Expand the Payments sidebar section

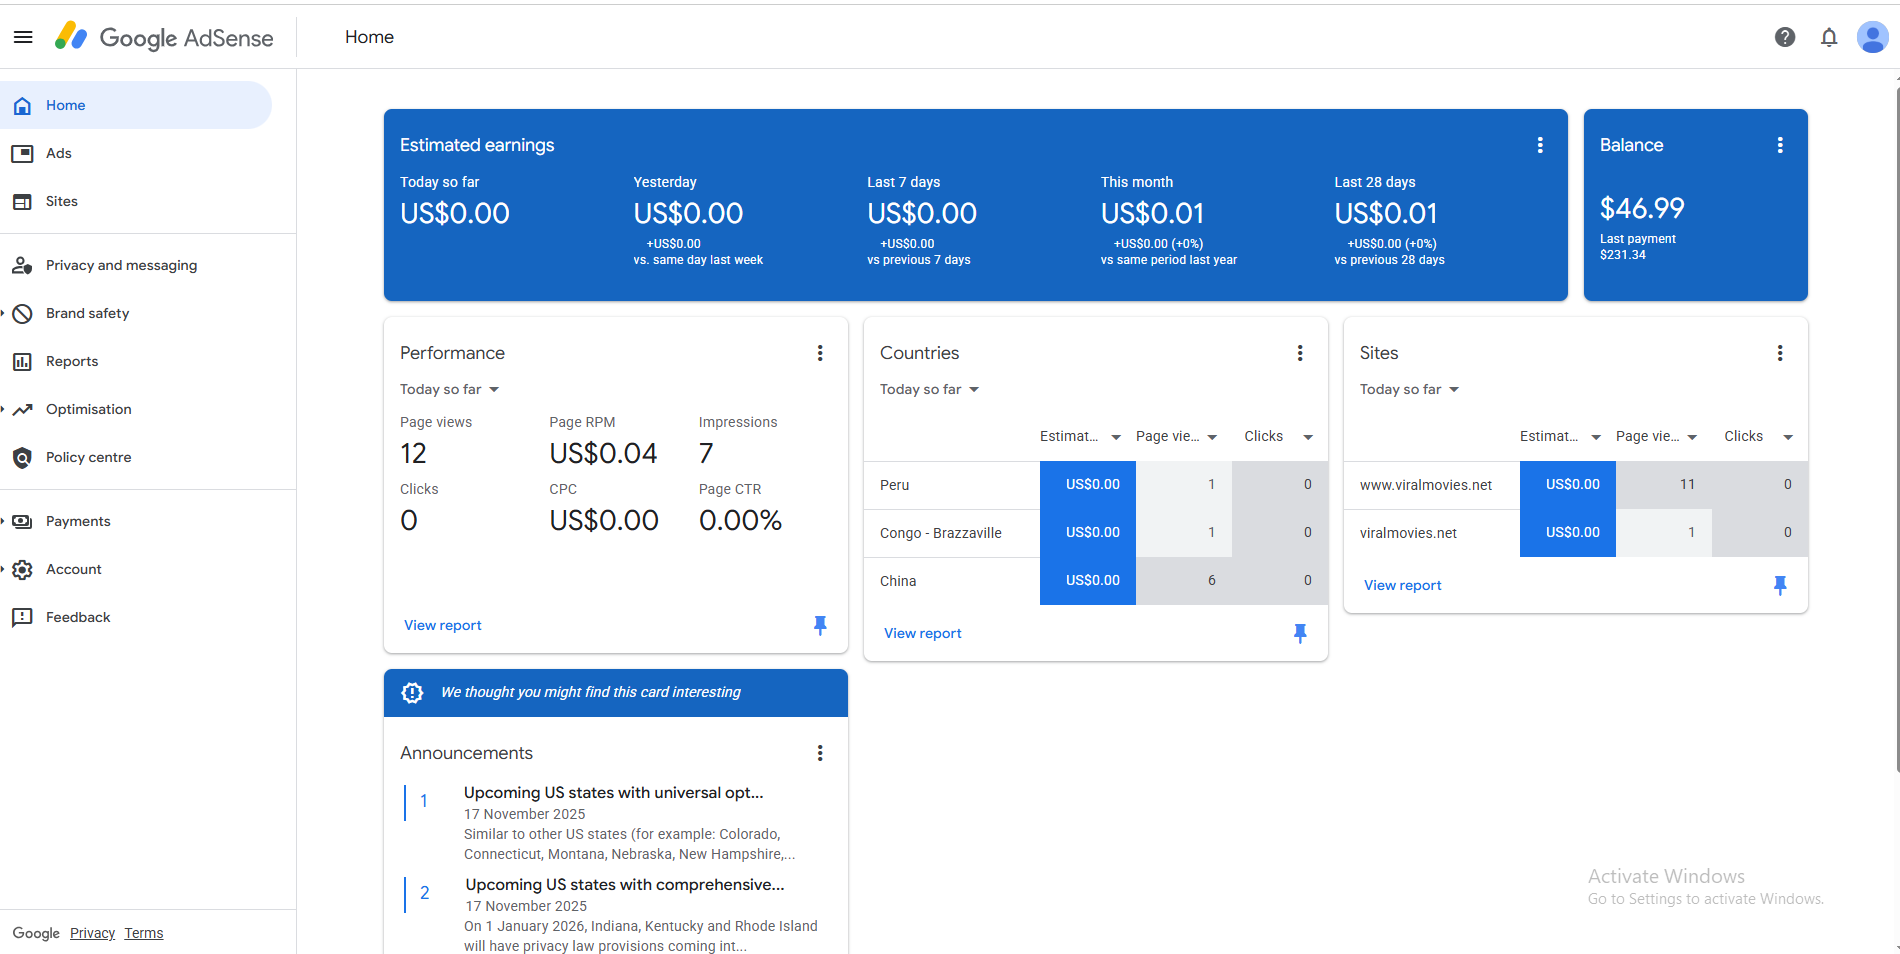(x=78, y=521)
